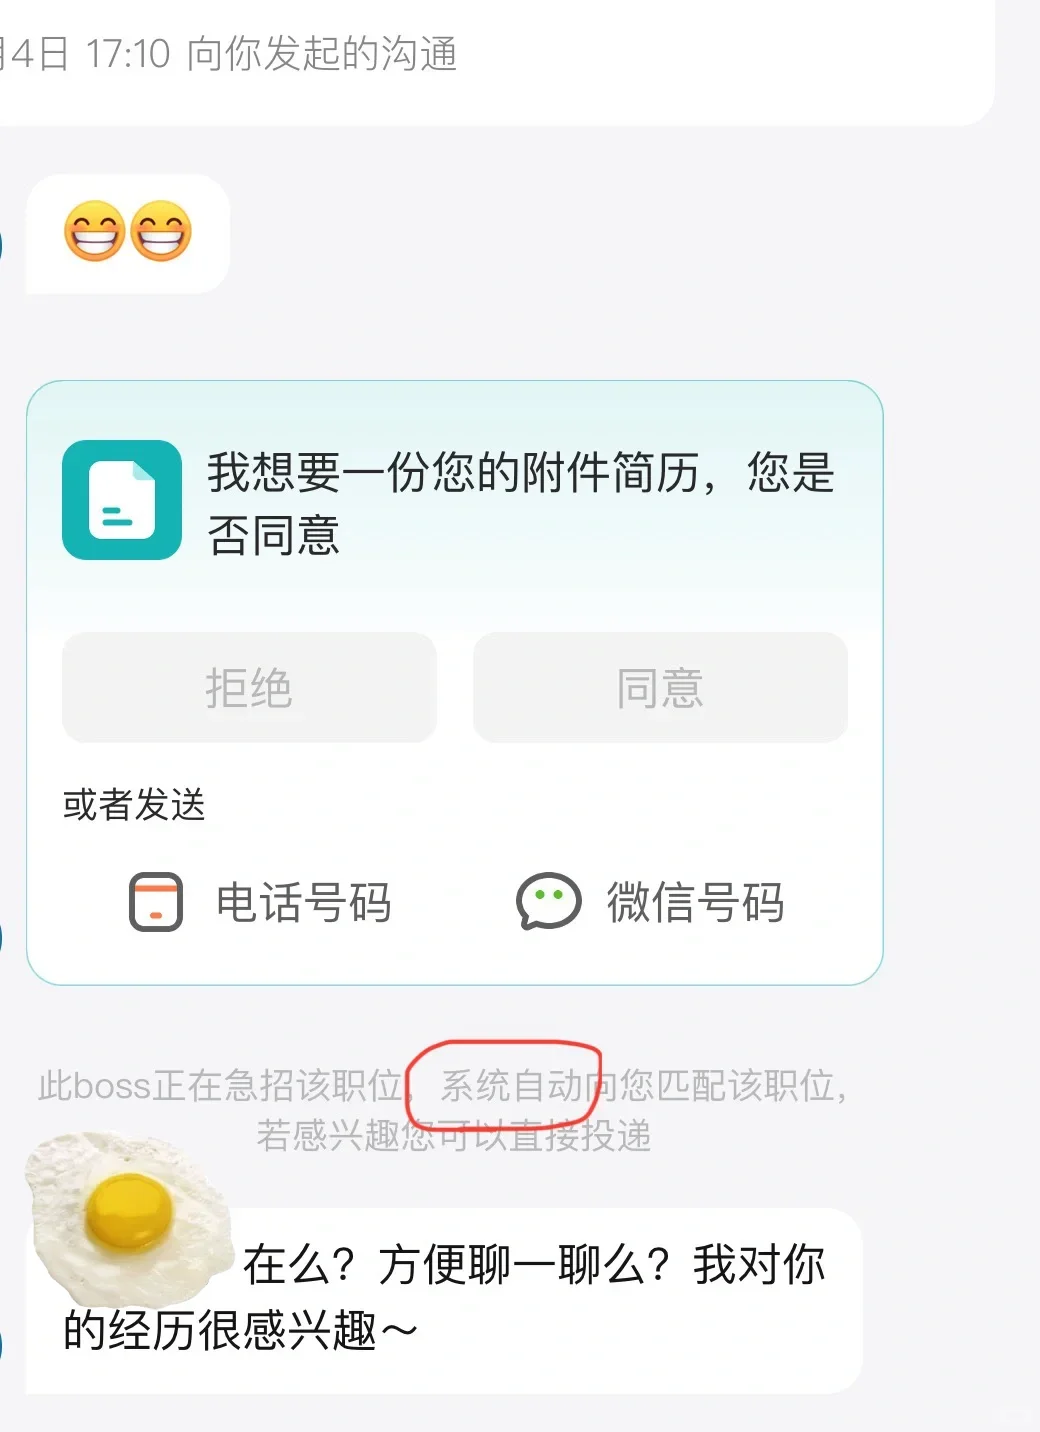Tap the 或者发送 label
This screenshot has width=1040, height=1432.
point(134,804)
